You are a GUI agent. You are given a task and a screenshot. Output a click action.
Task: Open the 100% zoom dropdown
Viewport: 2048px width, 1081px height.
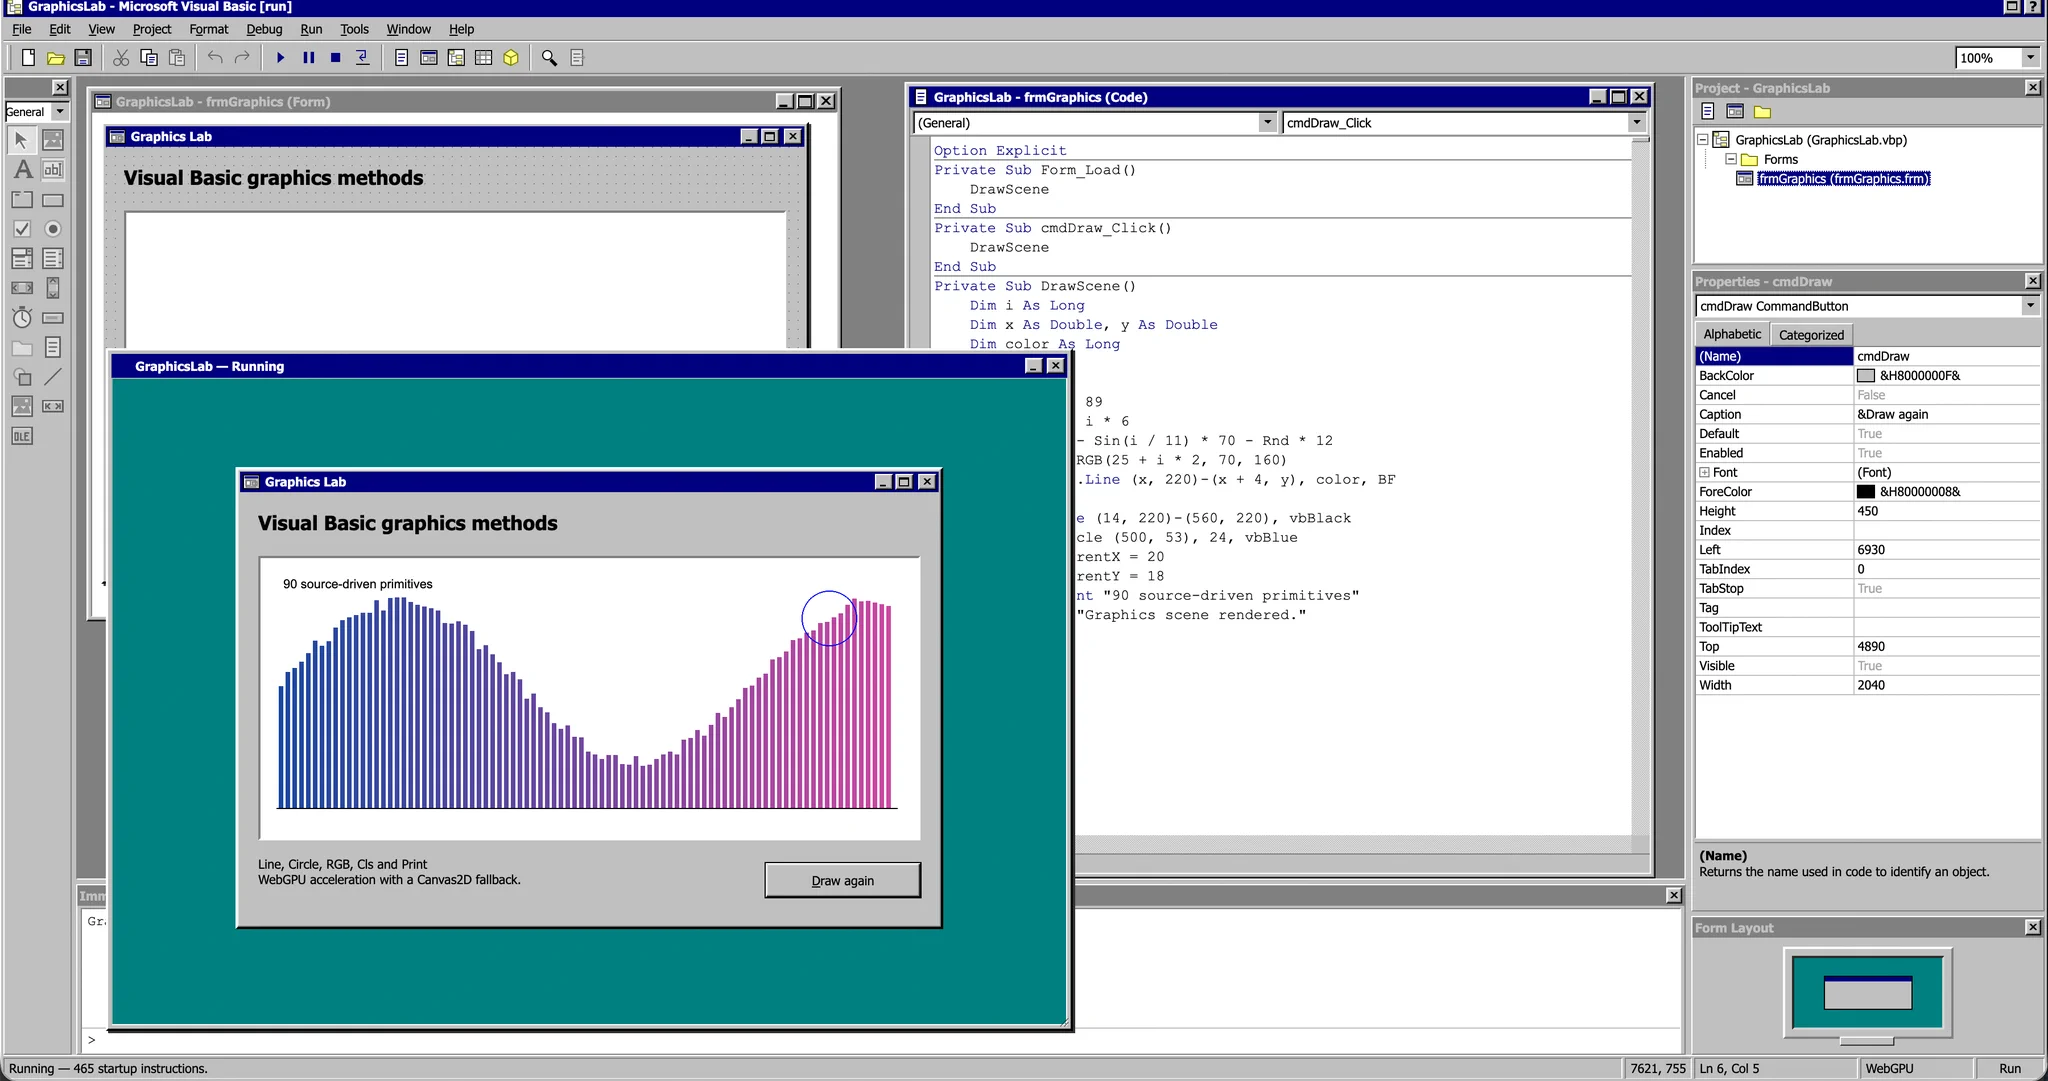pyautogui.click(x=2030, y=58)
